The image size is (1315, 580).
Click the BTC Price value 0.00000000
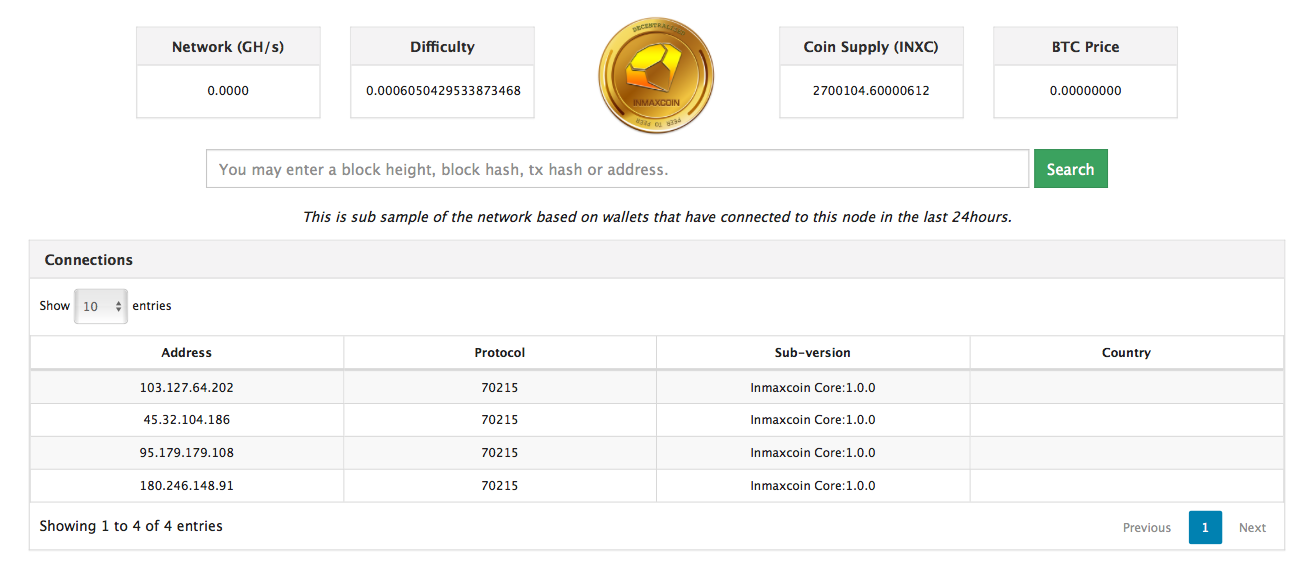click(1085, 91)
